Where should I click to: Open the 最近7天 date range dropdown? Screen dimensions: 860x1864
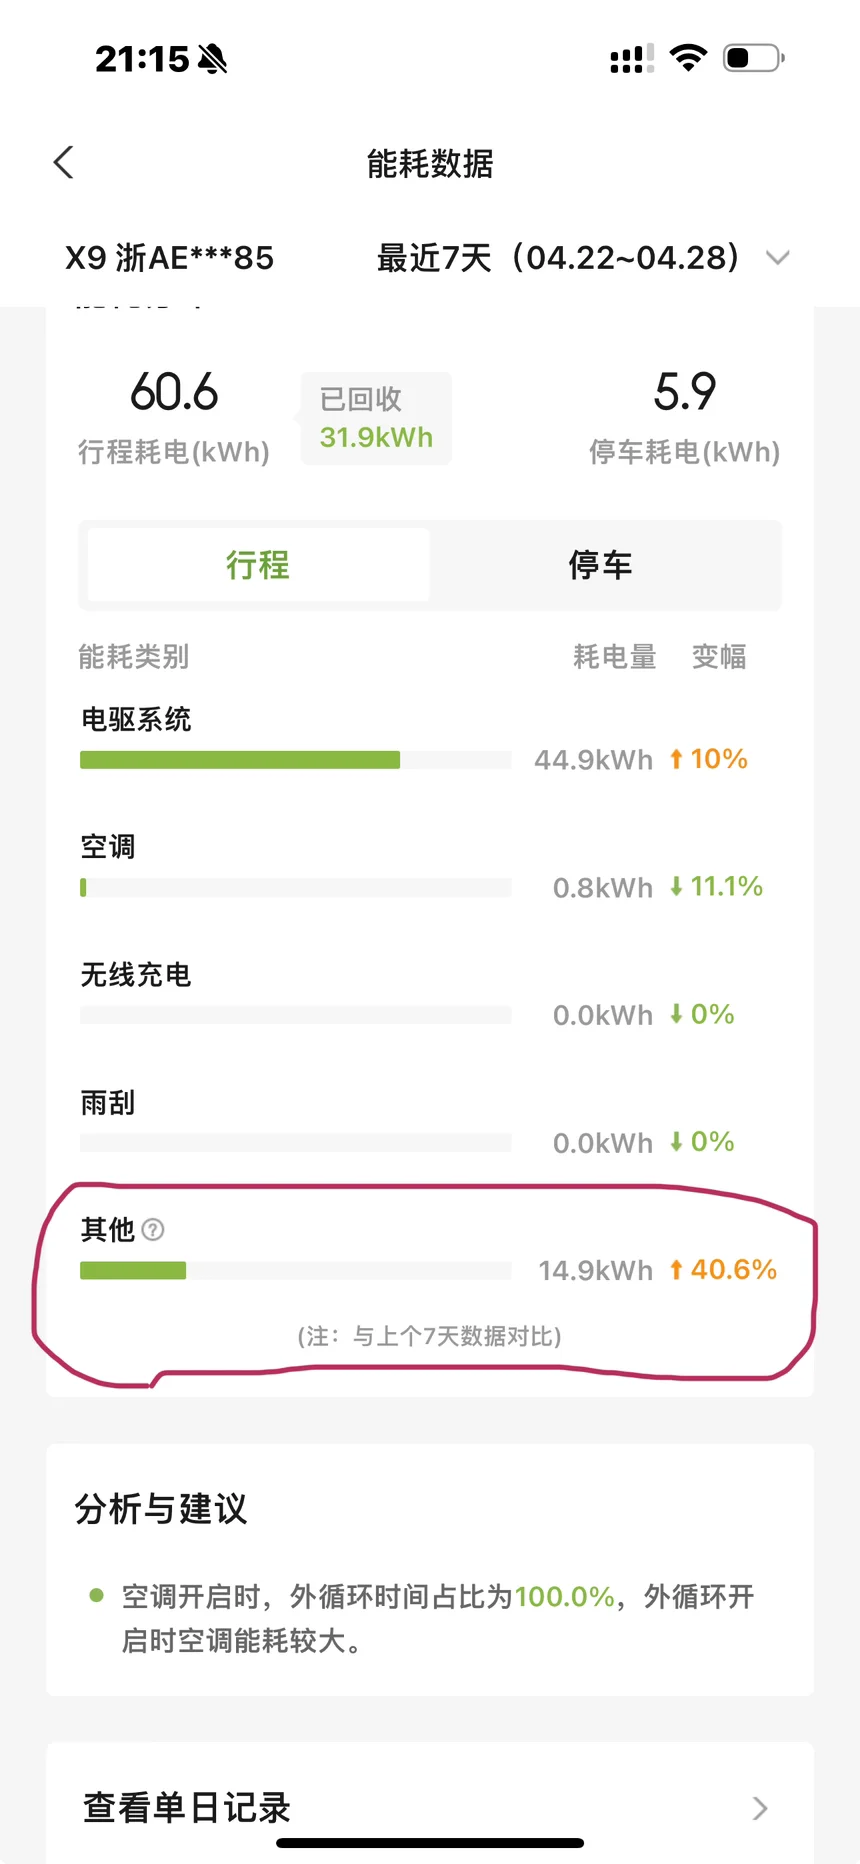point(558,258)
